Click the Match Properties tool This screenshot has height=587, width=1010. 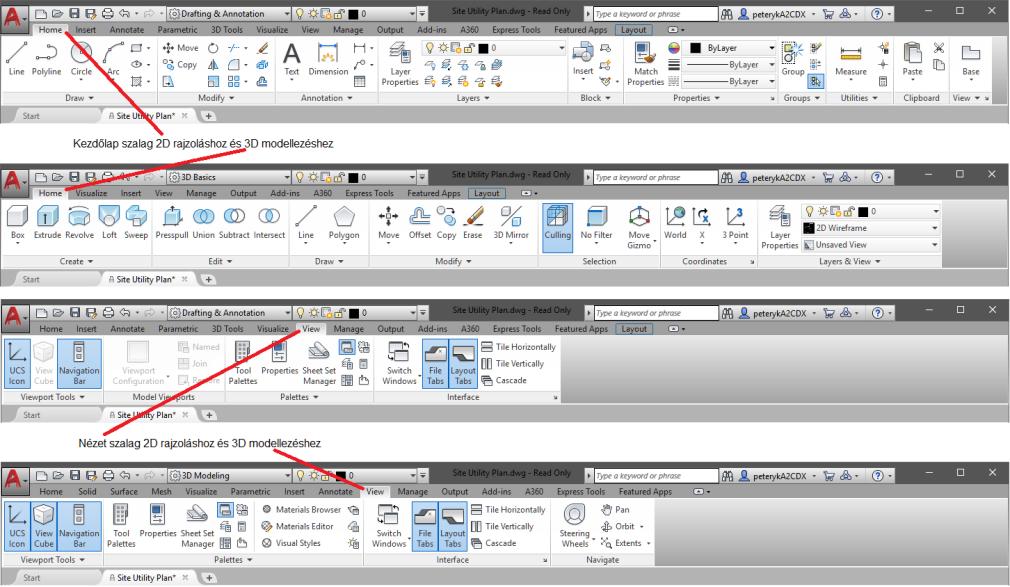tap(645, 64)
